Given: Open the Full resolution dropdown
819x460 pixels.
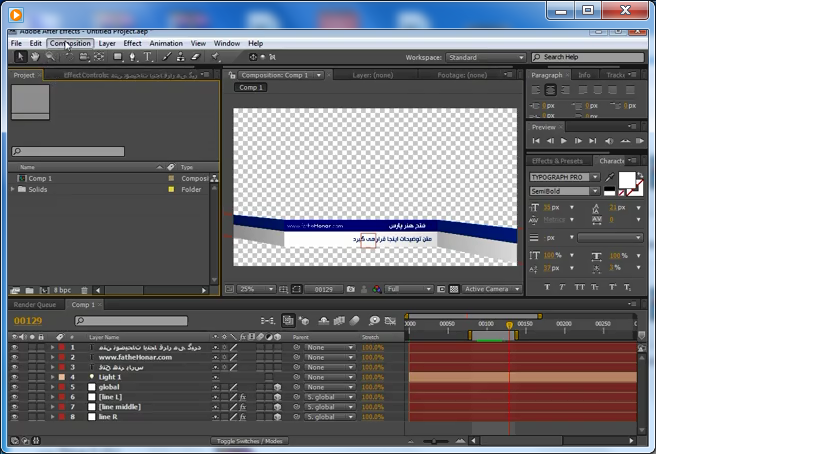Looking at the screenshot, I should 409,289.
